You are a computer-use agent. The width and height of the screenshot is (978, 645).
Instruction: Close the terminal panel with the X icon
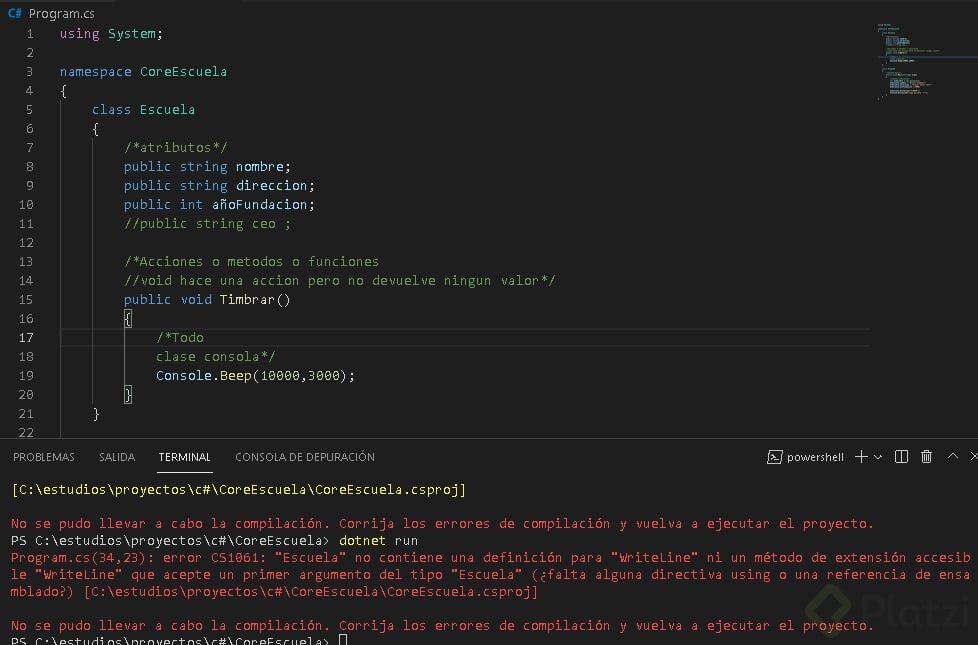point(974,456)
